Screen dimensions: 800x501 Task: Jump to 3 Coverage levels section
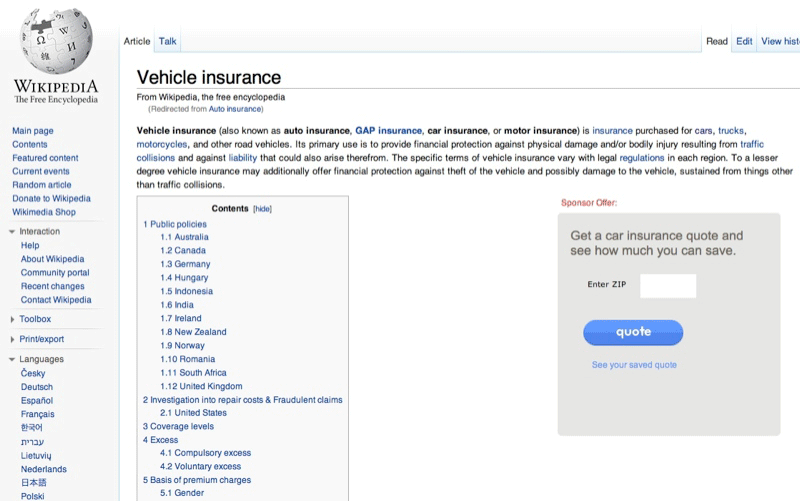(178, 427)
